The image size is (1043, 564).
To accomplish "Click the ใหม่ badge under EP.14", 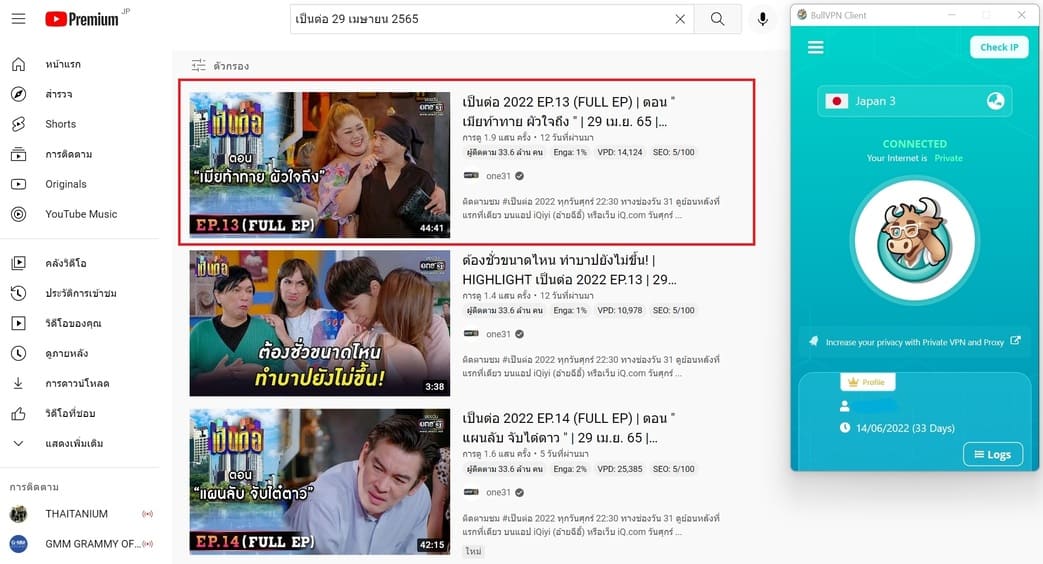I will (x=473, y=551).
